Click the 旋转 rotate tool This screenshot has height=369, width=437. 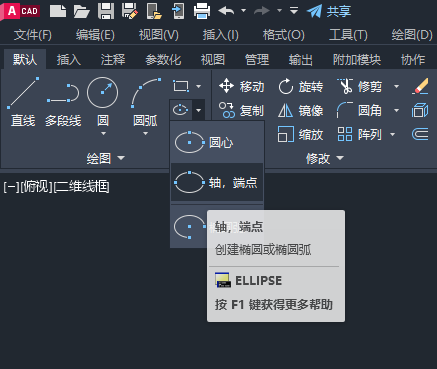pos(301,86)
